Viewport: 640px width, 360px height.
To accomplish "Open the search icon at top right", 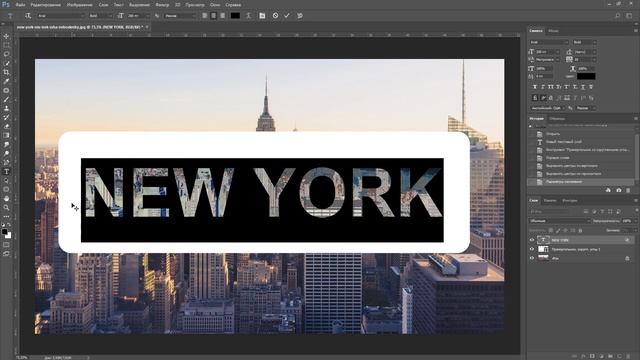I will click(618, 16).
